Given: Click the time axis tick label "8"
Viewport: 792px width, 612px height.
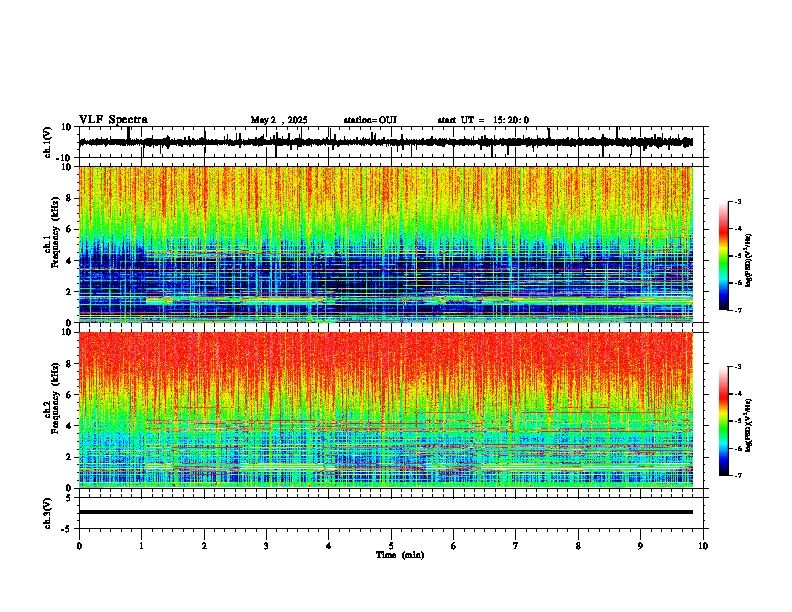Looking at the screenshot, I should click(578, 546).
